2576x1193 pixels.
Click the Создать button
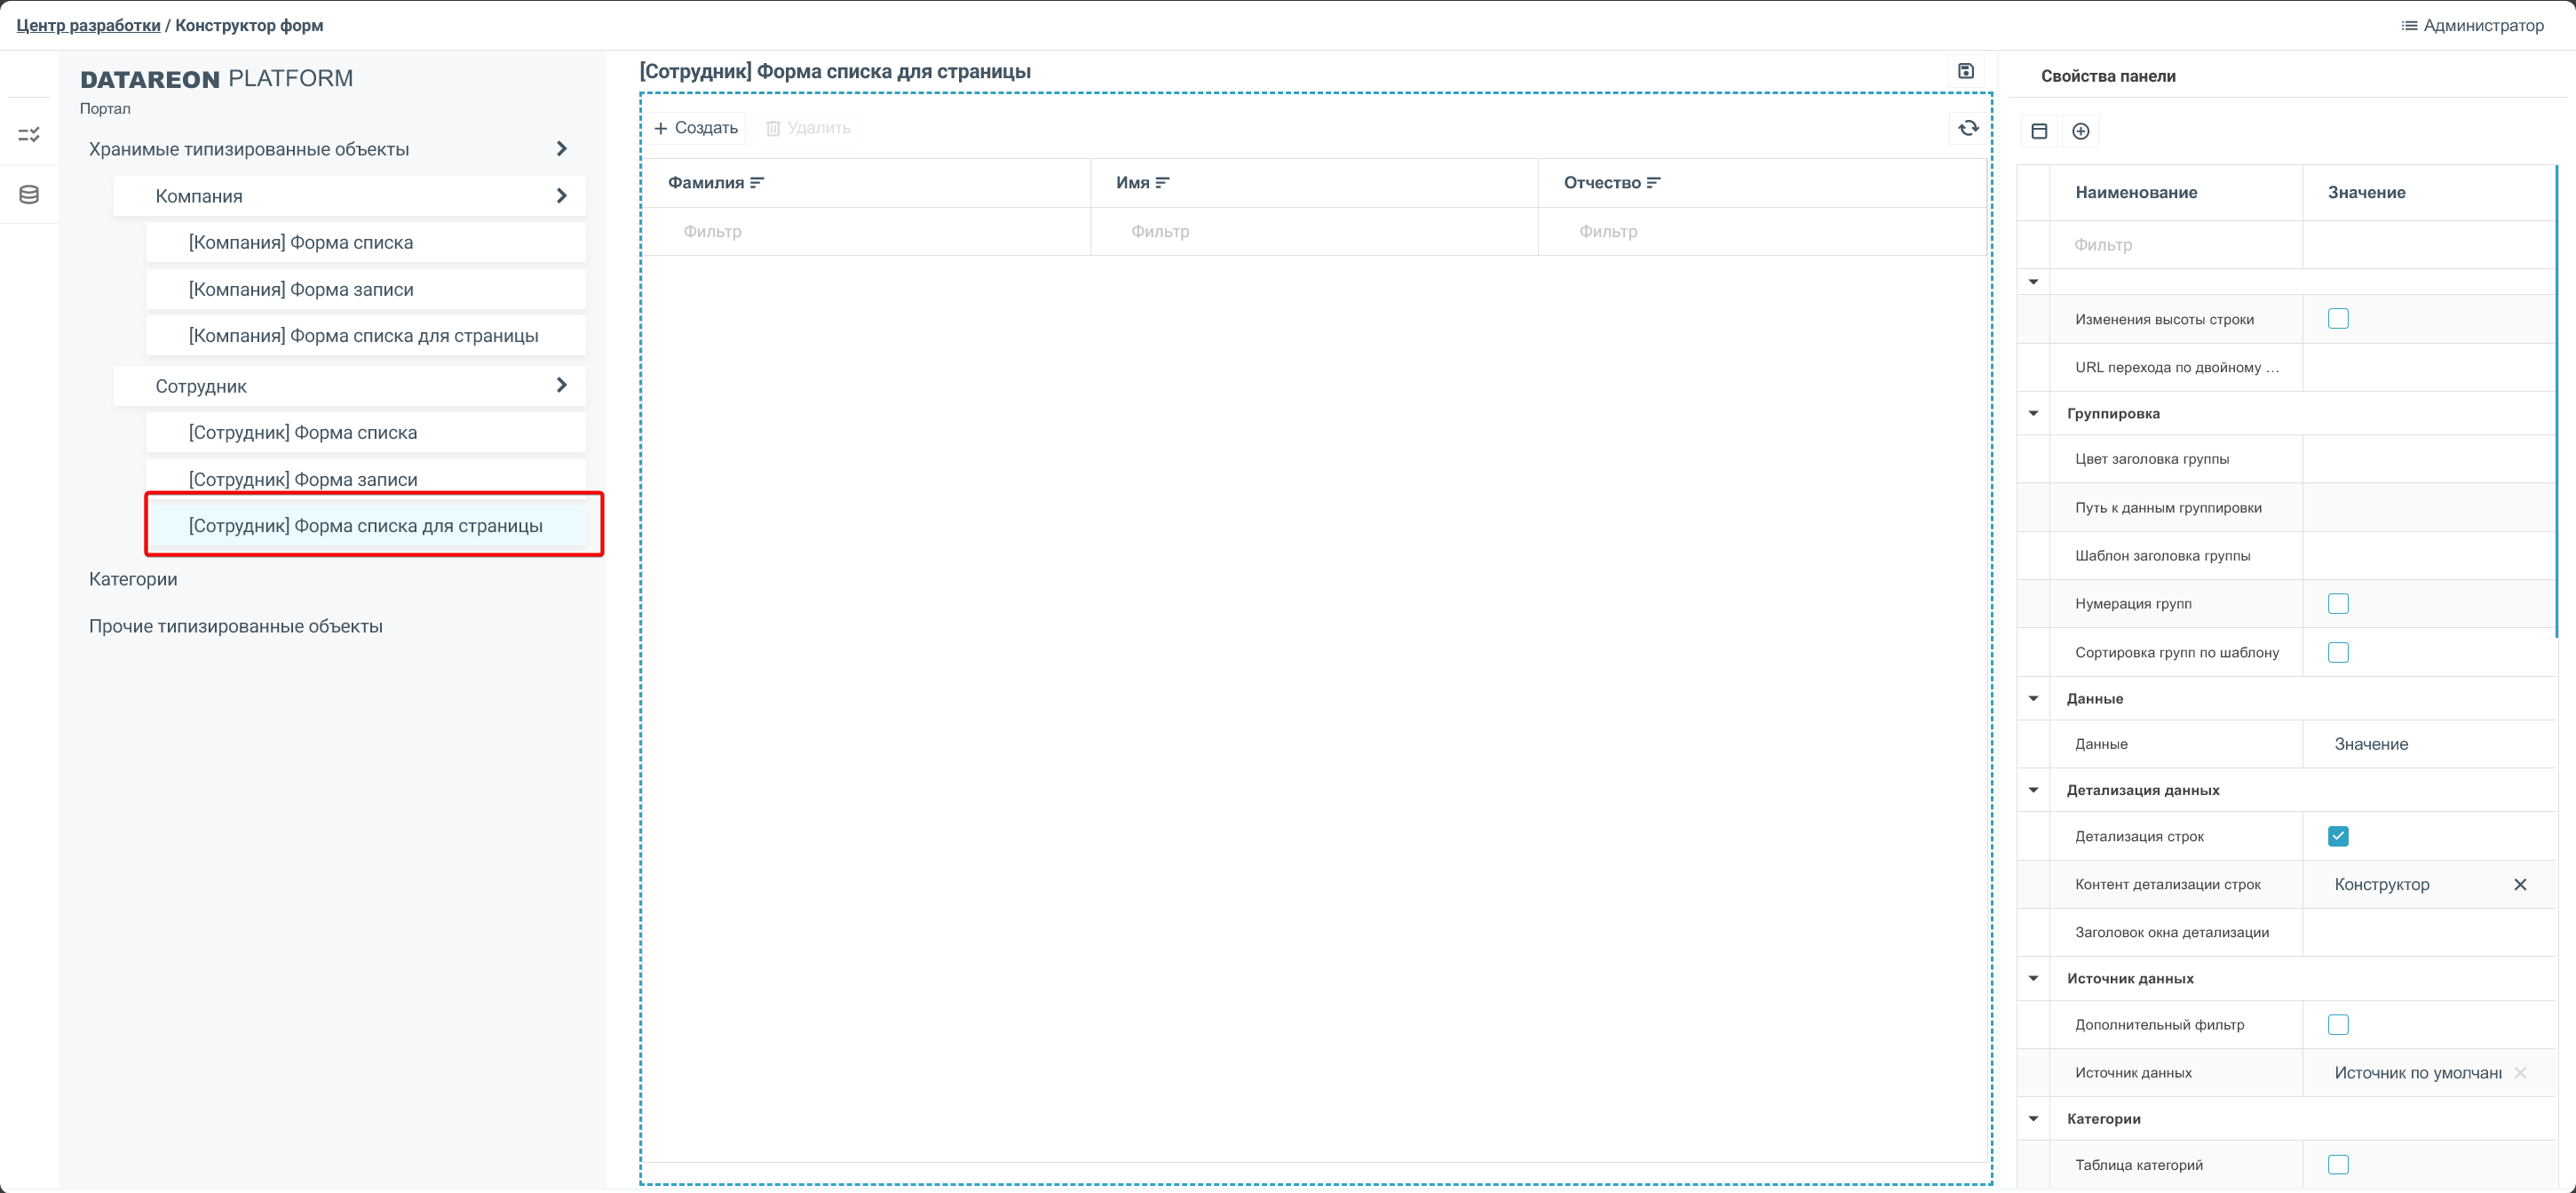pos(695,128)
